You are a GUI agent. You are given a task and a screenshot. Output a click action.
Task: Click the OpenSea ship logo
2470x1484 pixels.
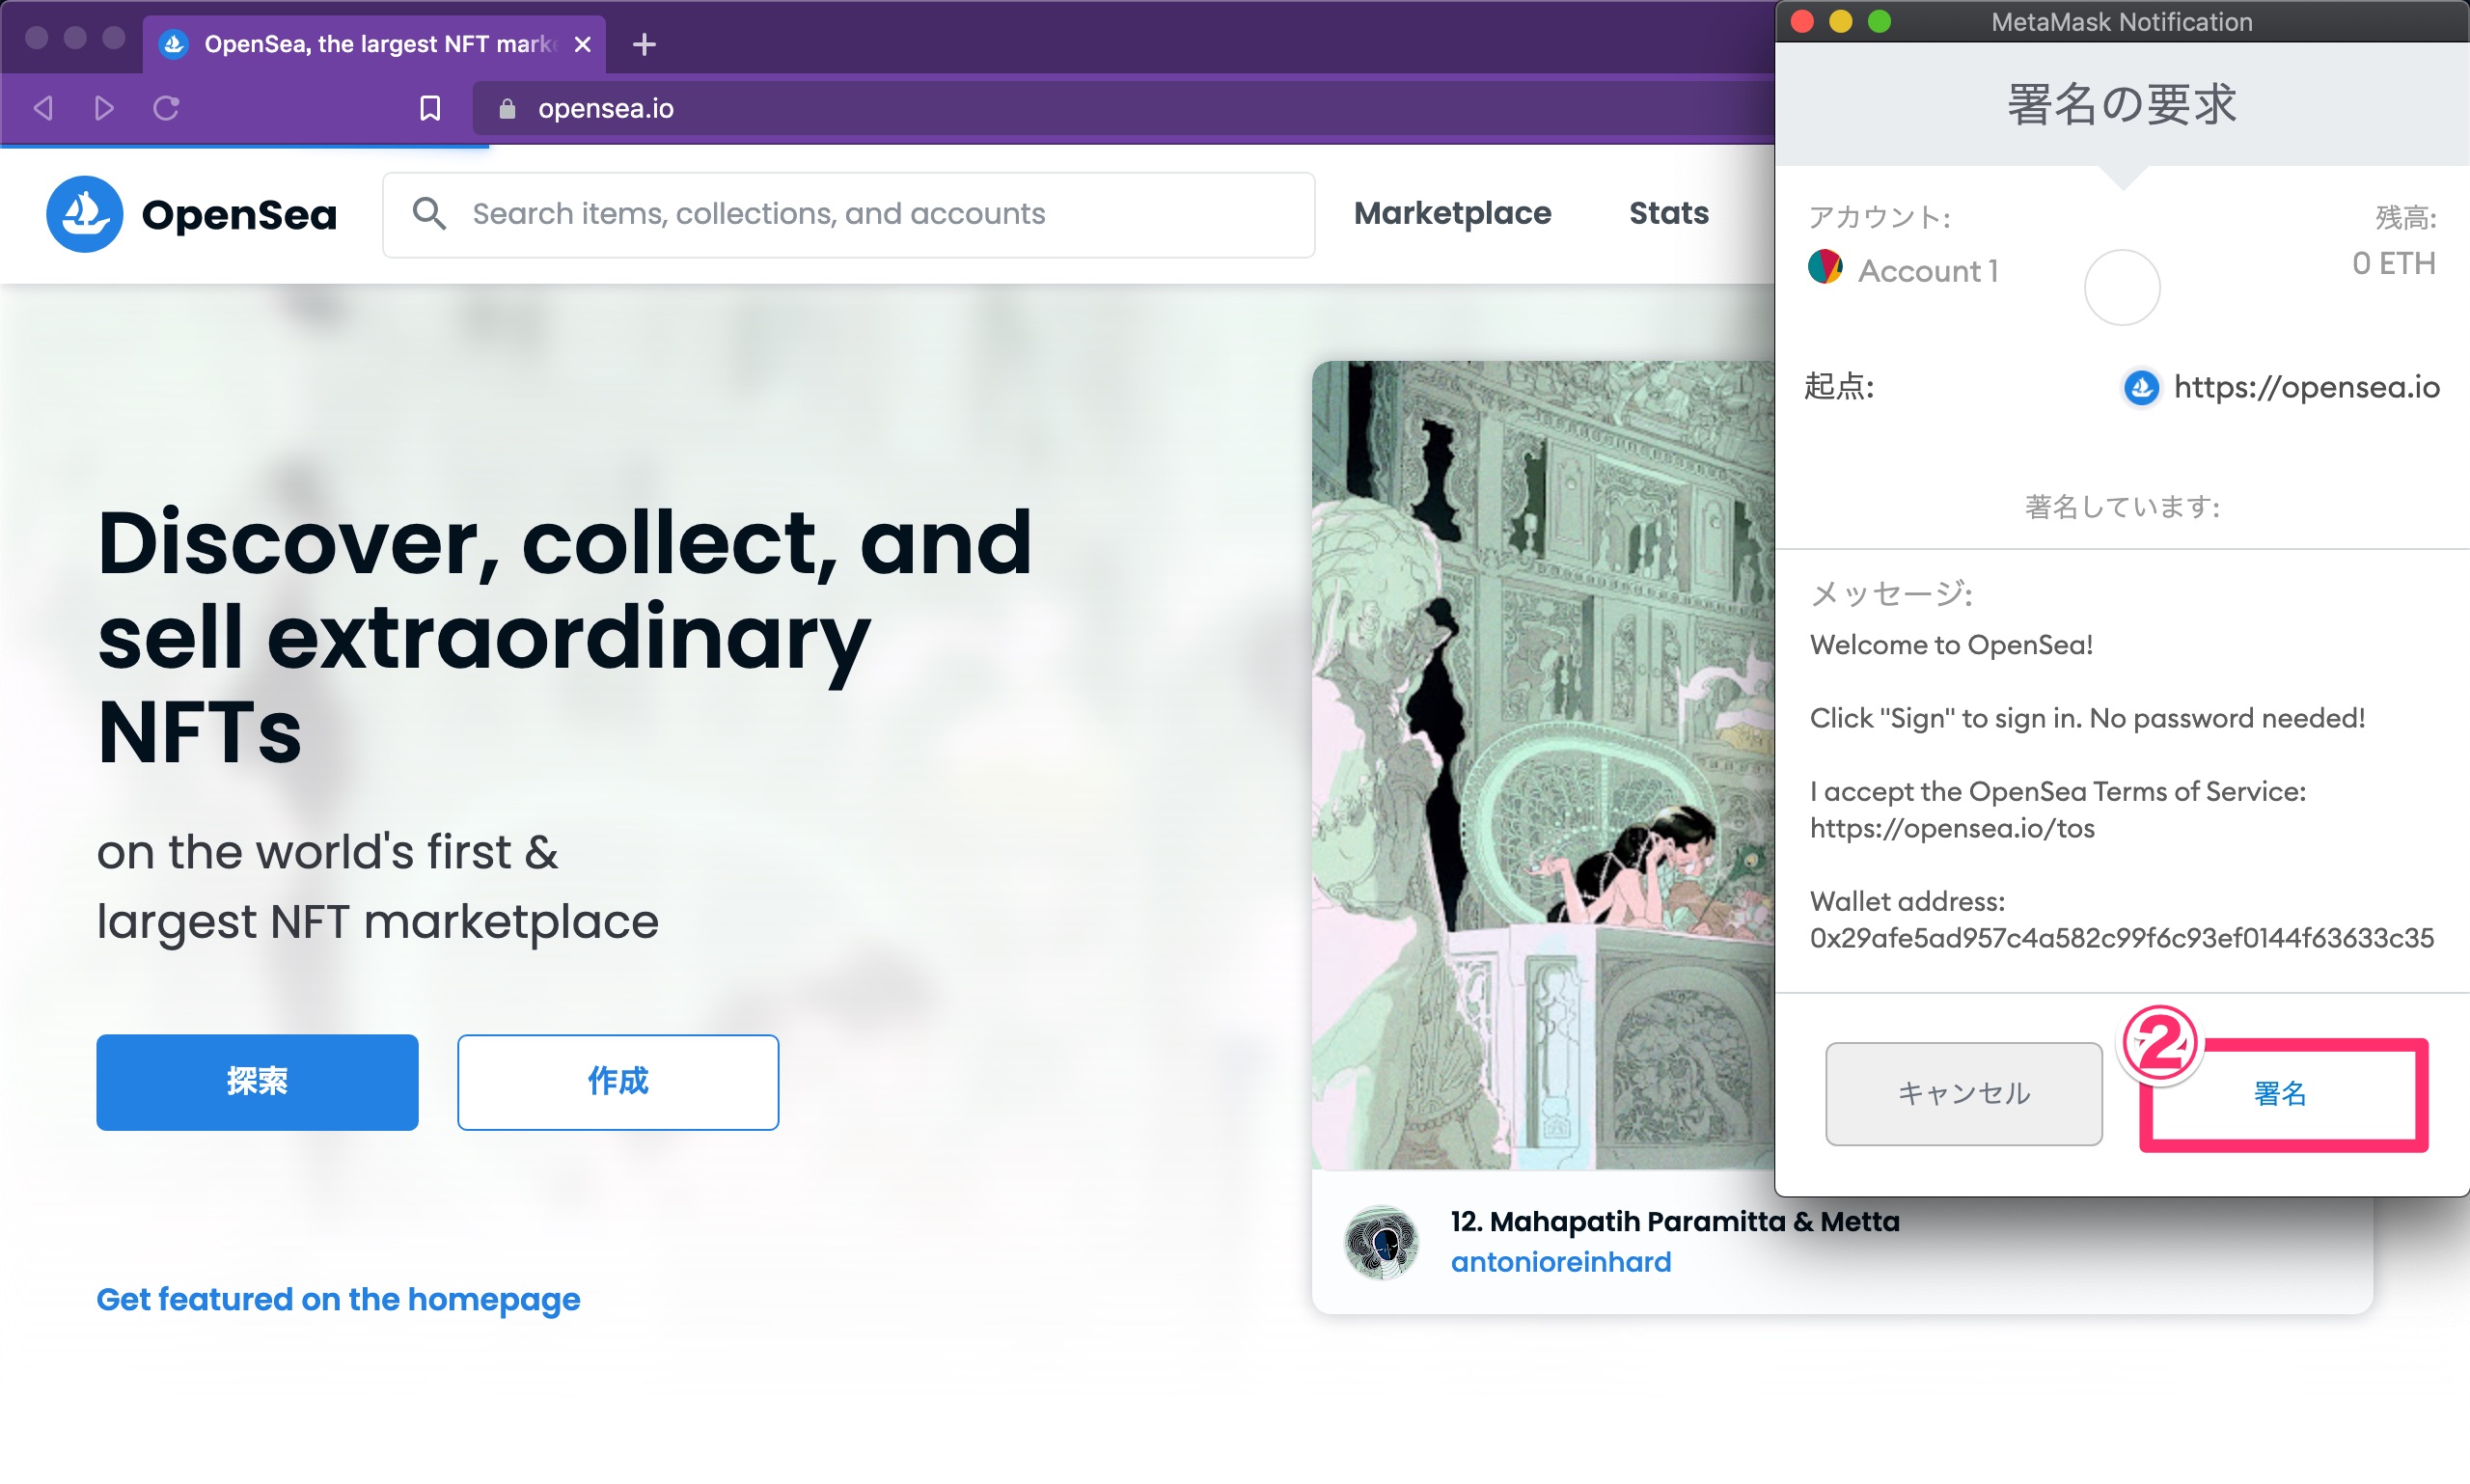pyautogui.click(x=84, y=214)
